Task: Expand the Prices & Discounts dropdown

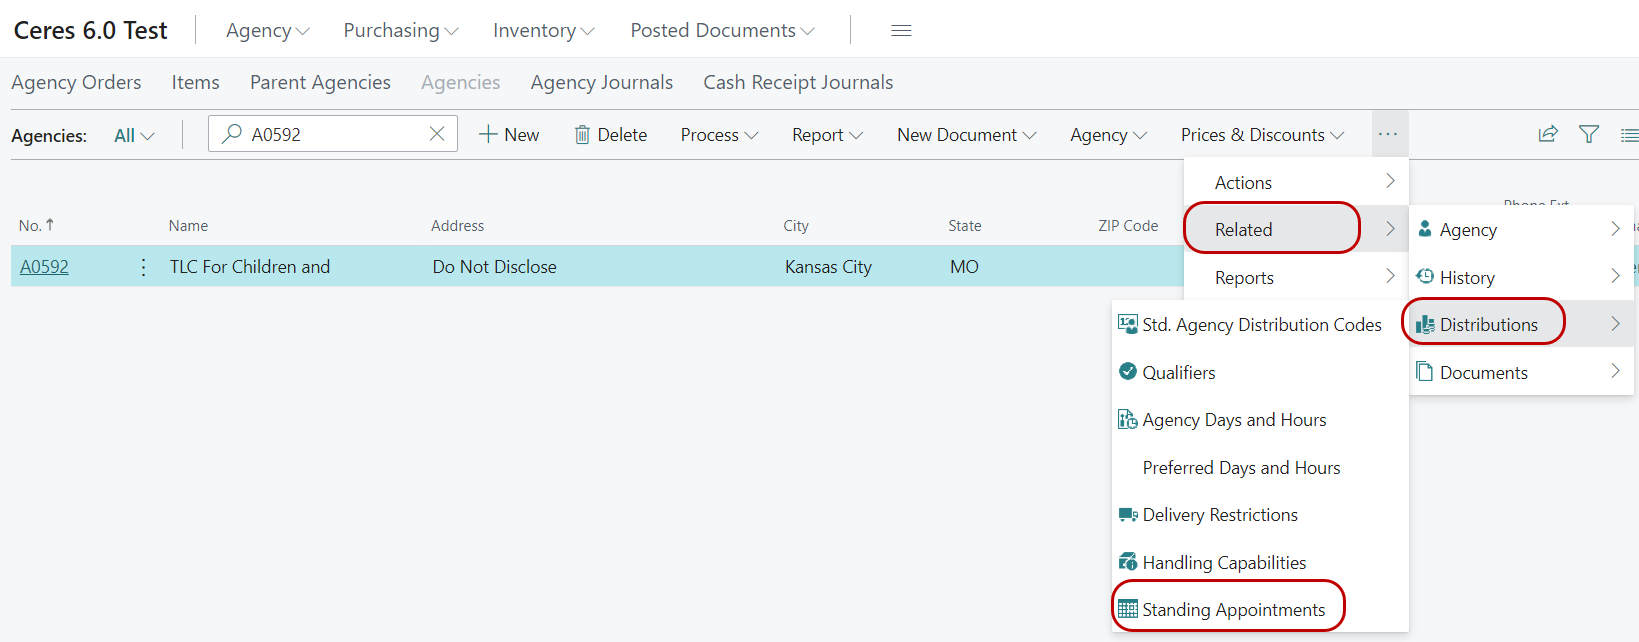Action: [1261, 135]
